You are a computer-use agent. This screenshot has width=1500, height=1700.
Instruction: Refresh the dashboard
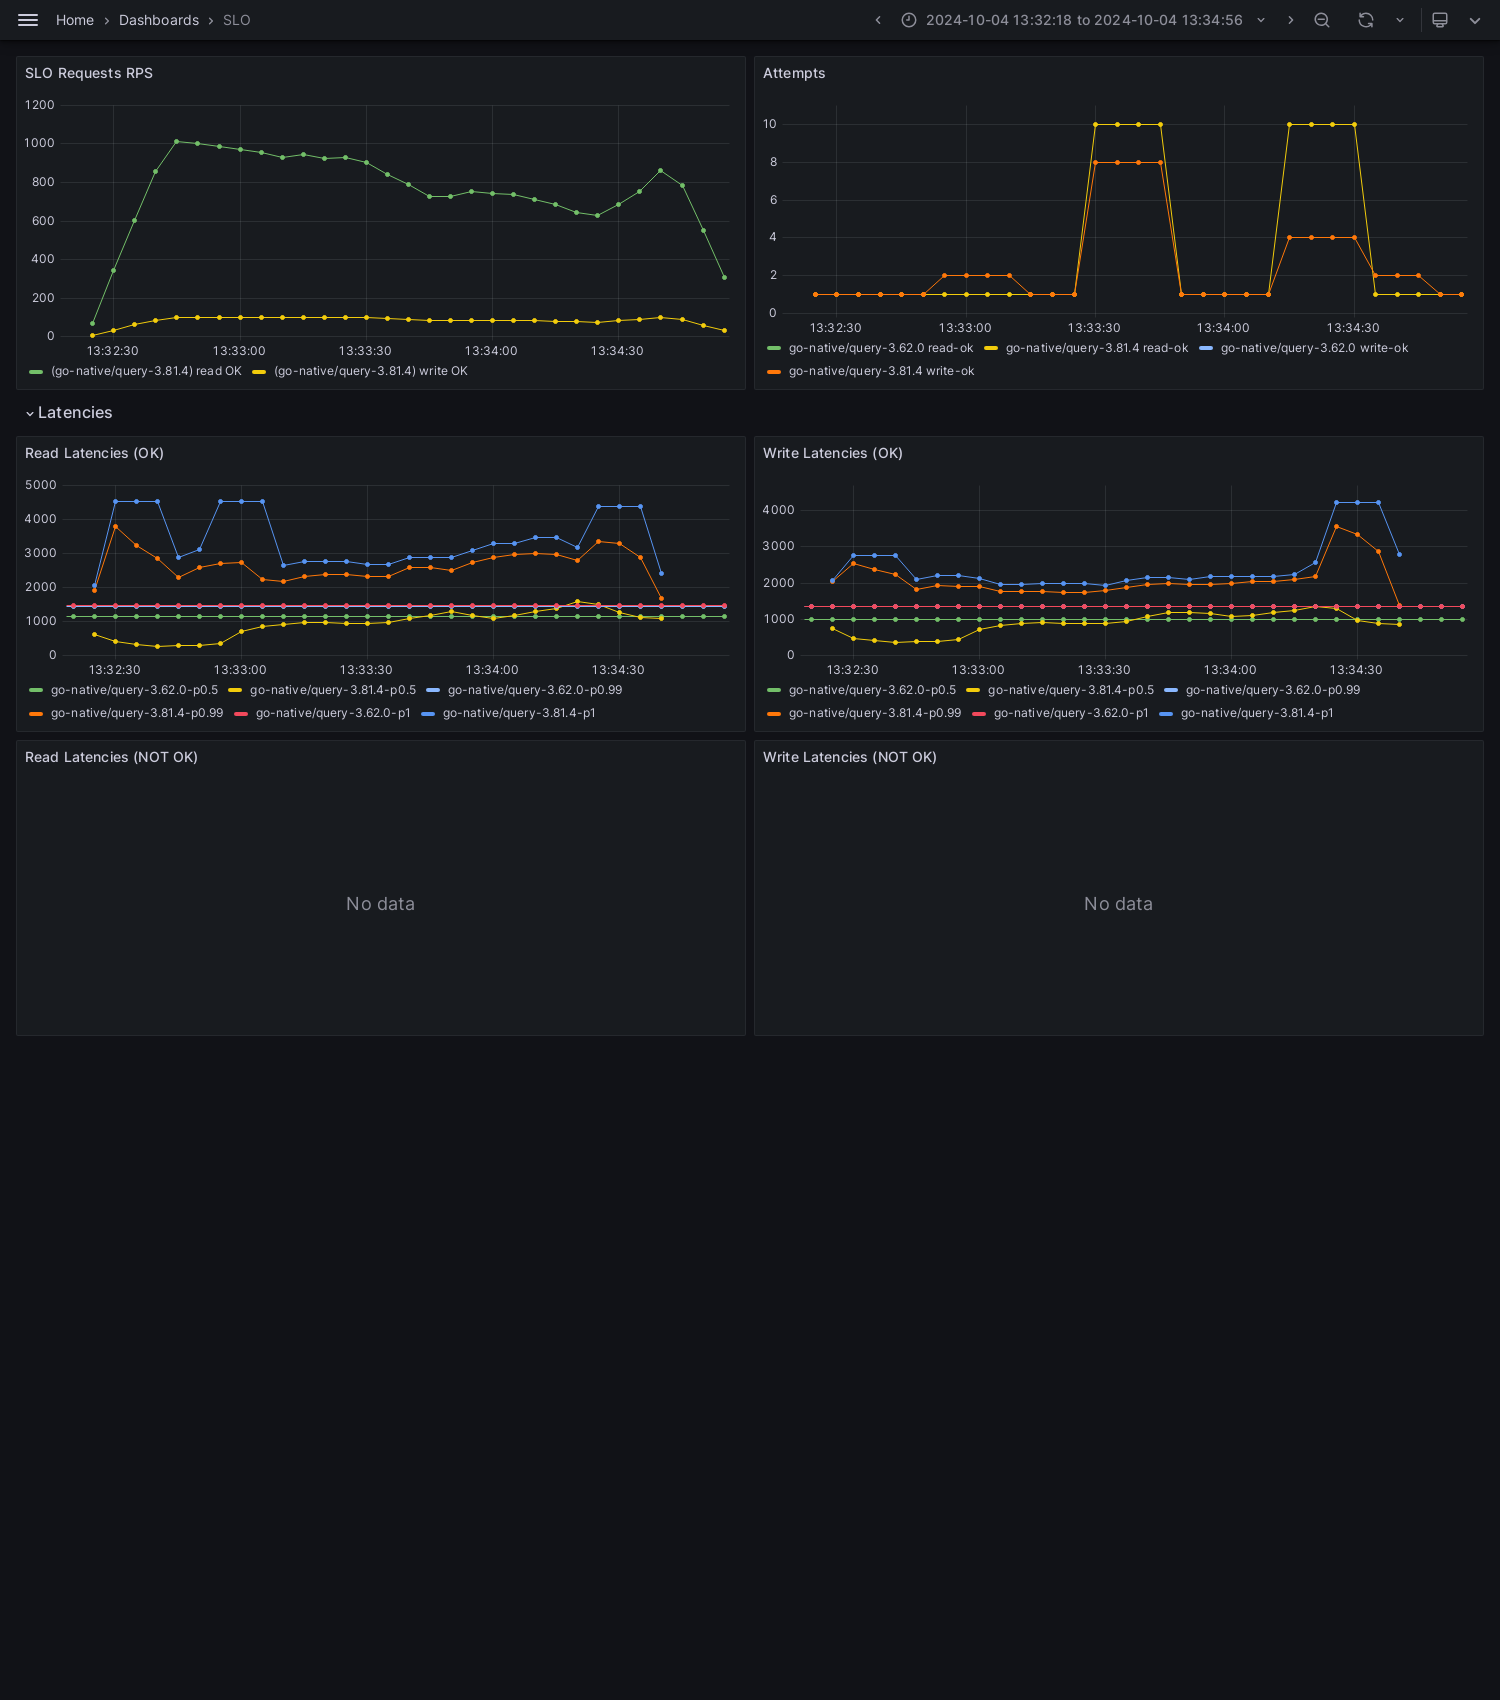tap(1366, 20)
